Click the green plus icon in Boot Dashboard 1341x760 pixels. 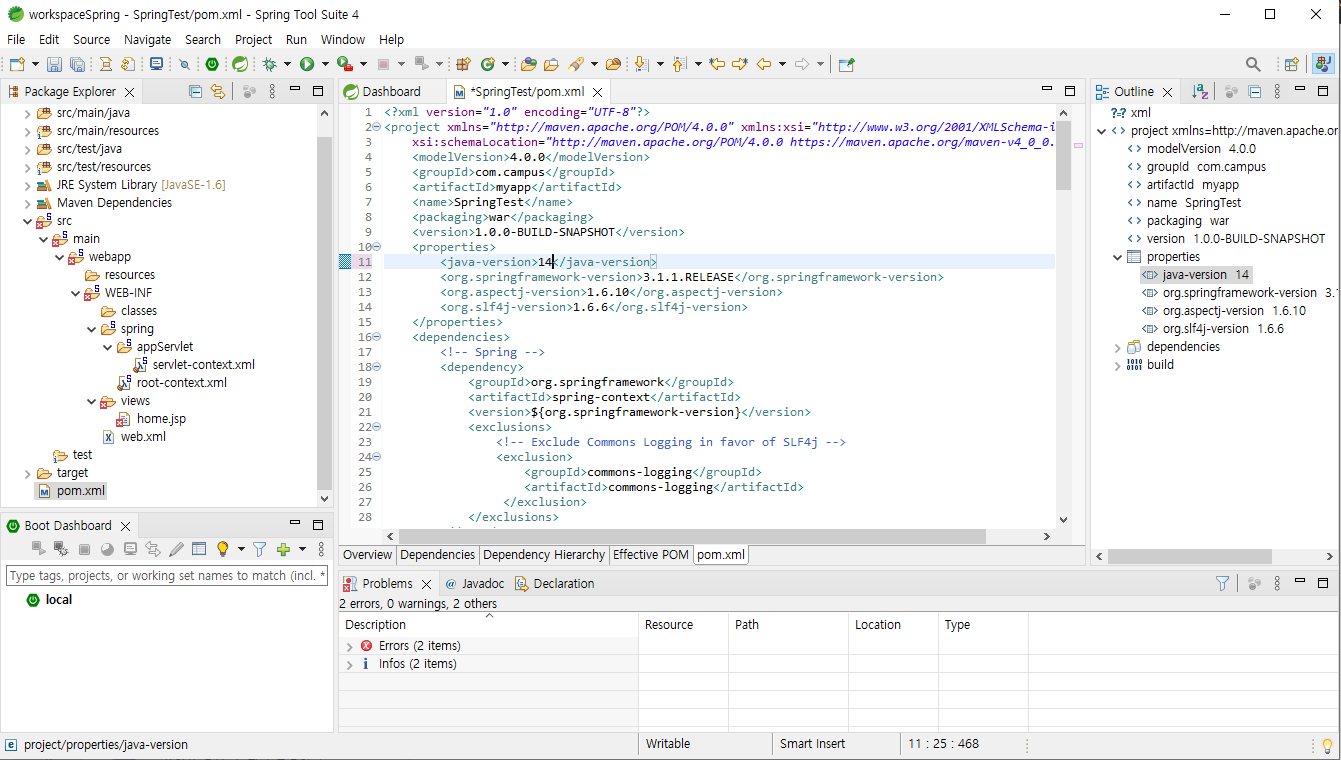[x=284, y=549]
